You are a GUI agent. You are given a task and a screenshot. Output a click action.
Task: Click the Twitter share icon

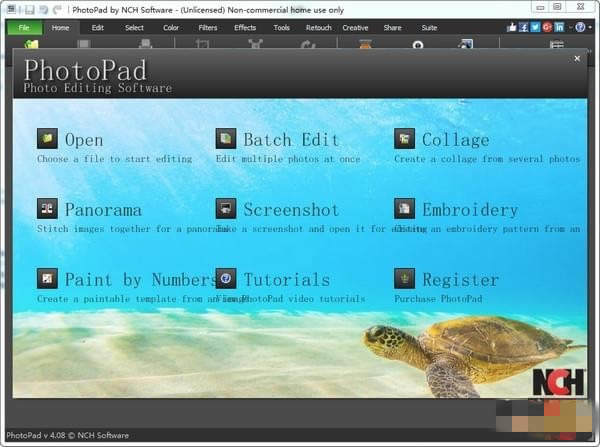tap(535, 27)
